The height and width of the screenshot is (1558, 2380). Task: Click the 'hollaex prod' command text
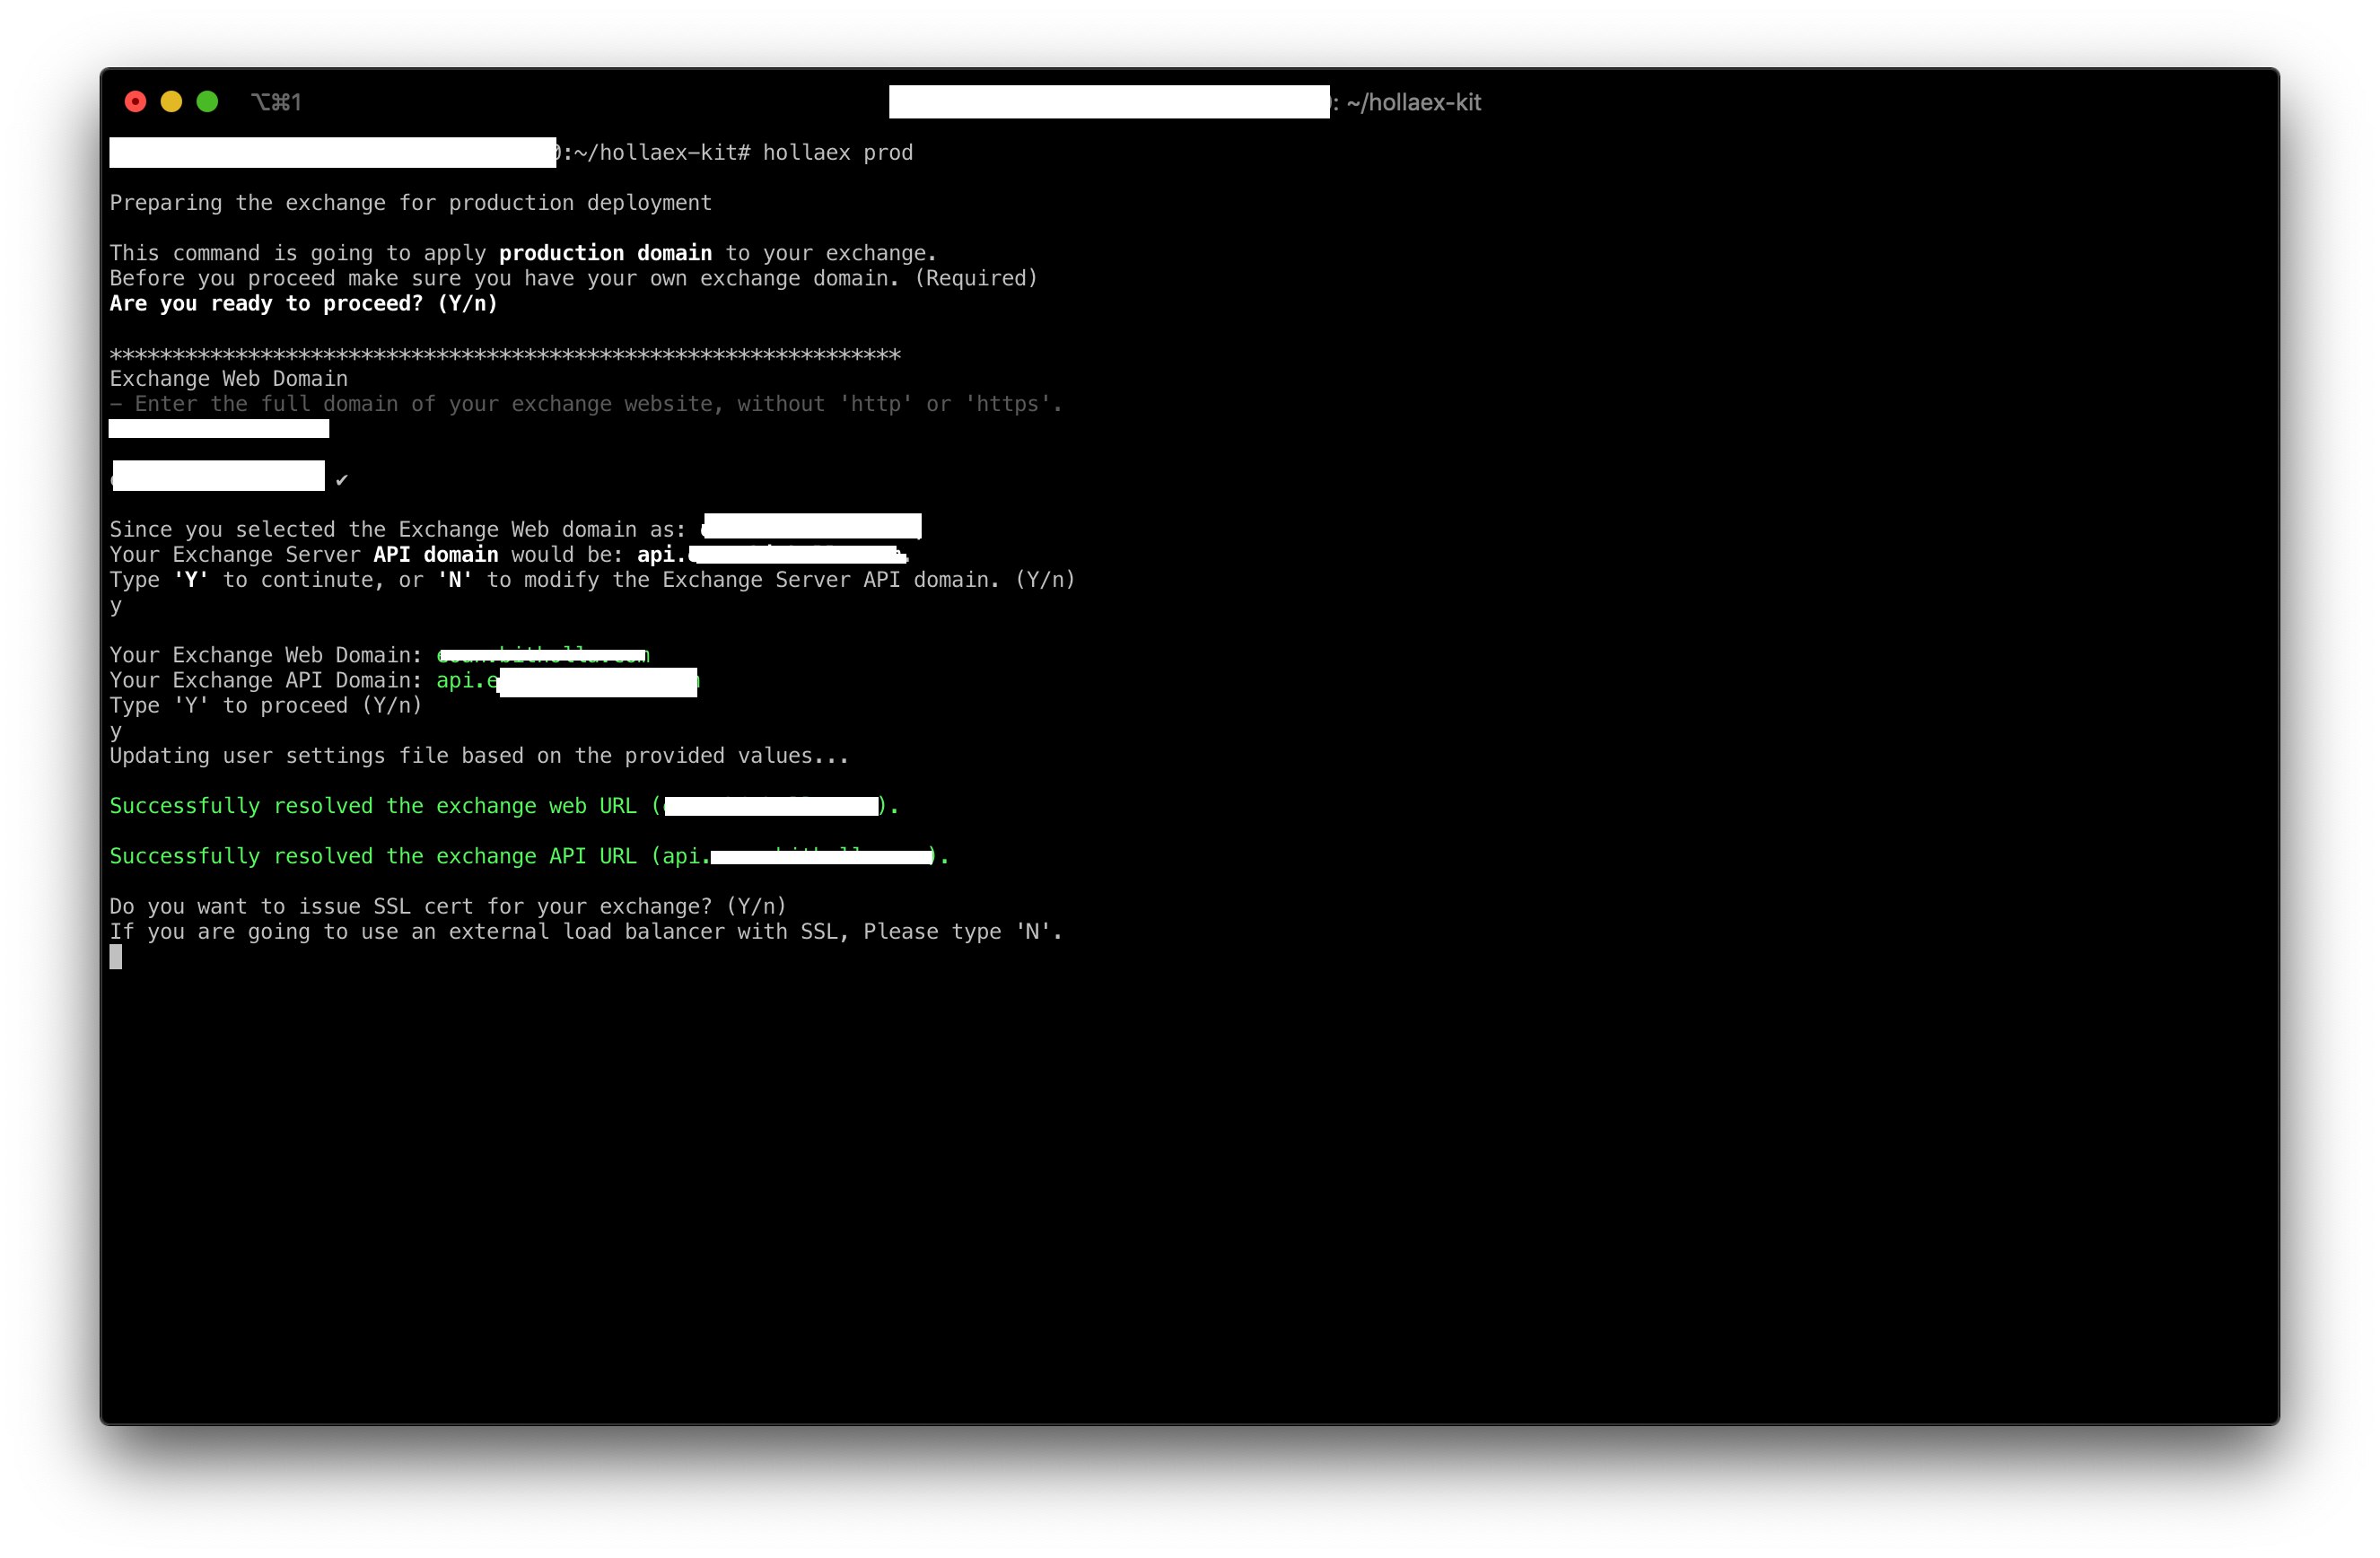click(837, 152)
